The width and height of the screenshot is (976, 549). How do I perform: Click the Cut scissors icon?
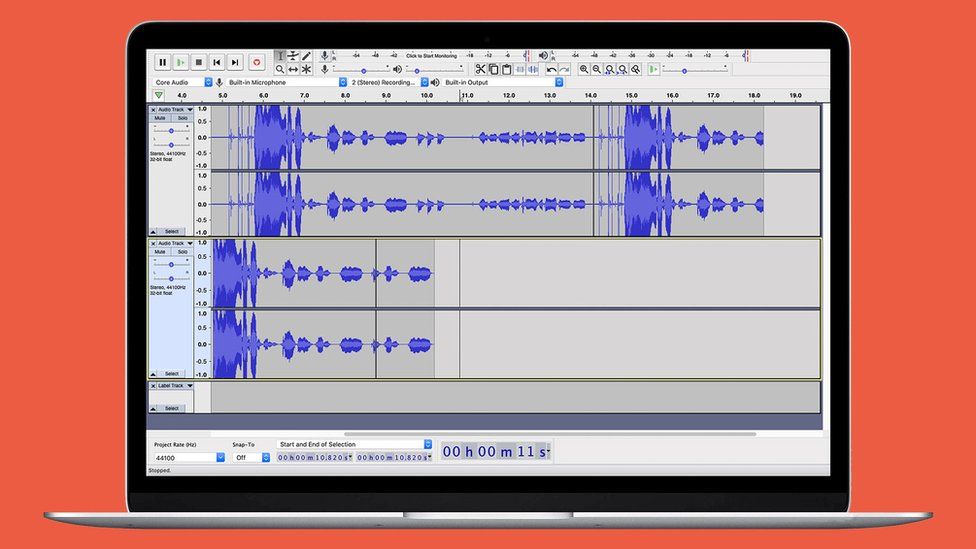480,69
